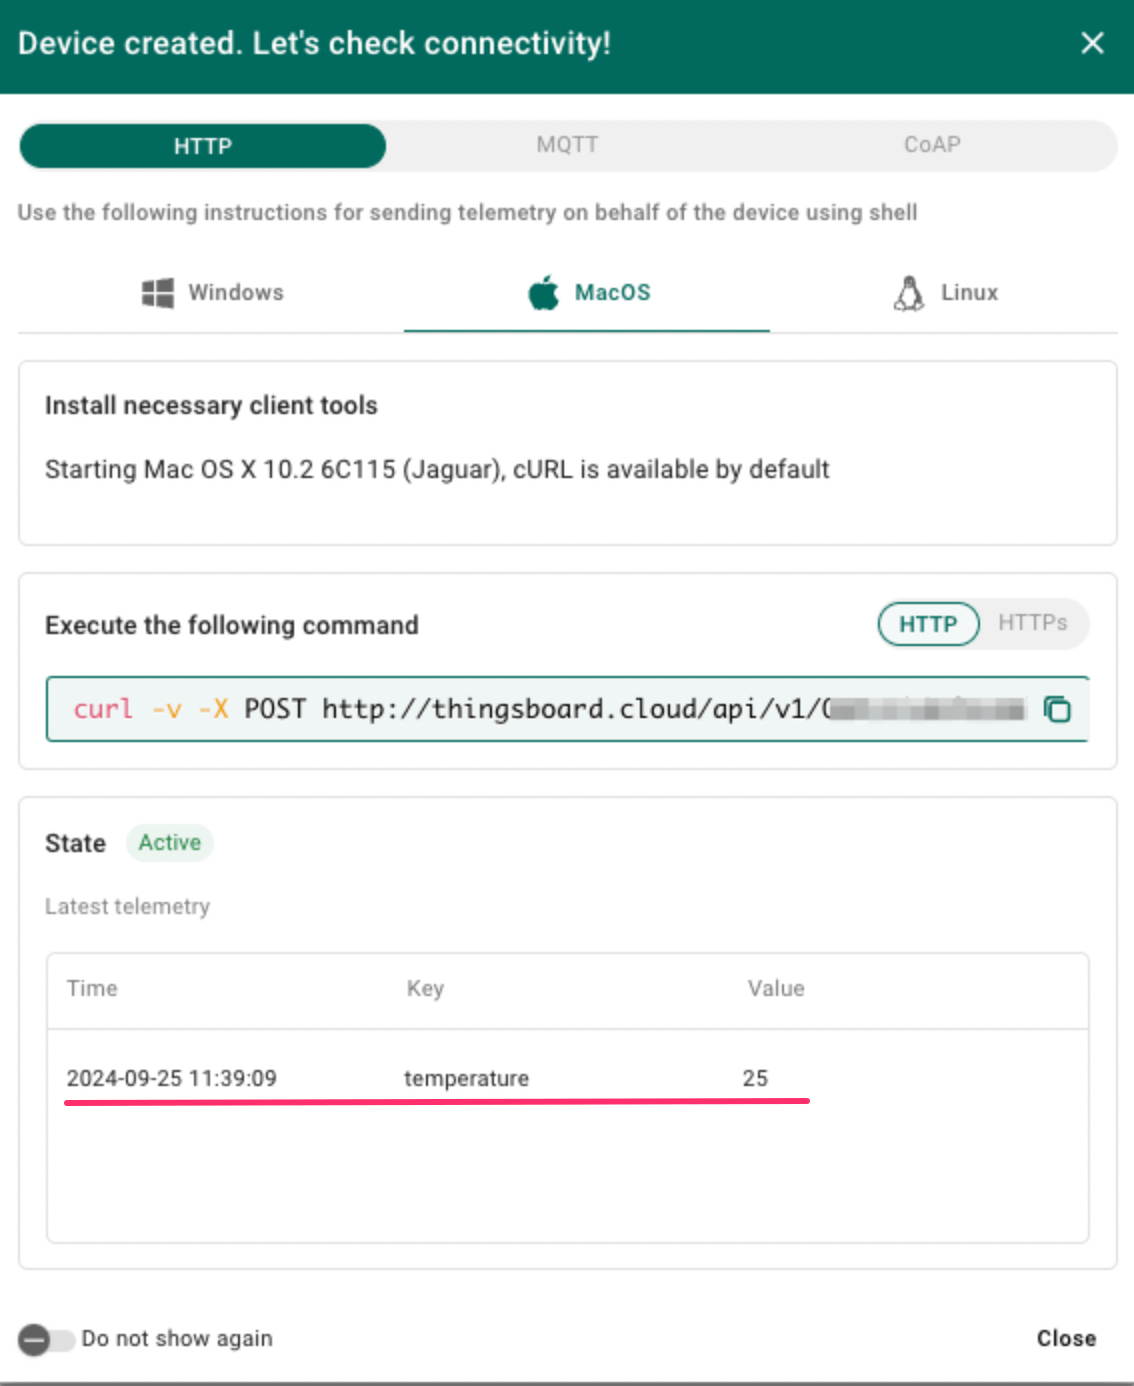Click the State label
1134x1386 pixels.
pos(75,844)
